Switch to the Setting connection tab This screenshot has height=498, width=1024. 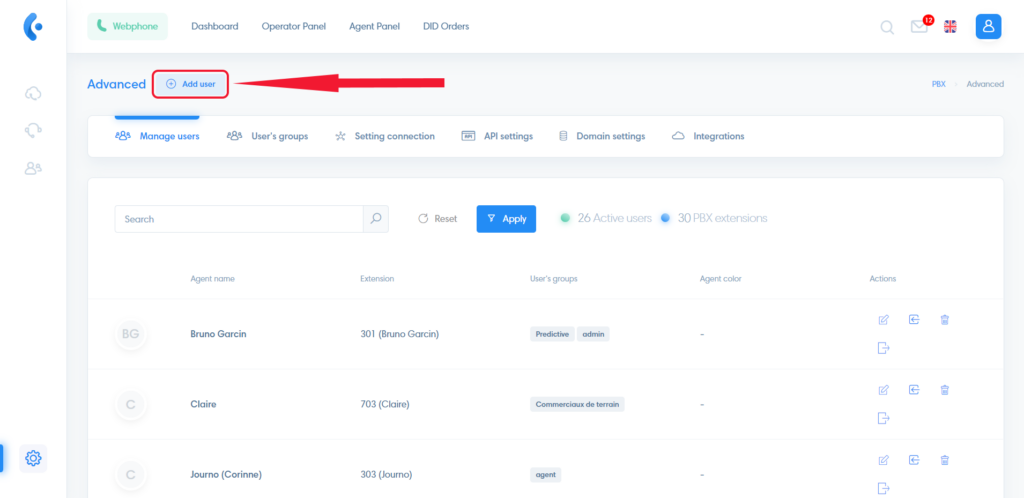tap(385, 136)
